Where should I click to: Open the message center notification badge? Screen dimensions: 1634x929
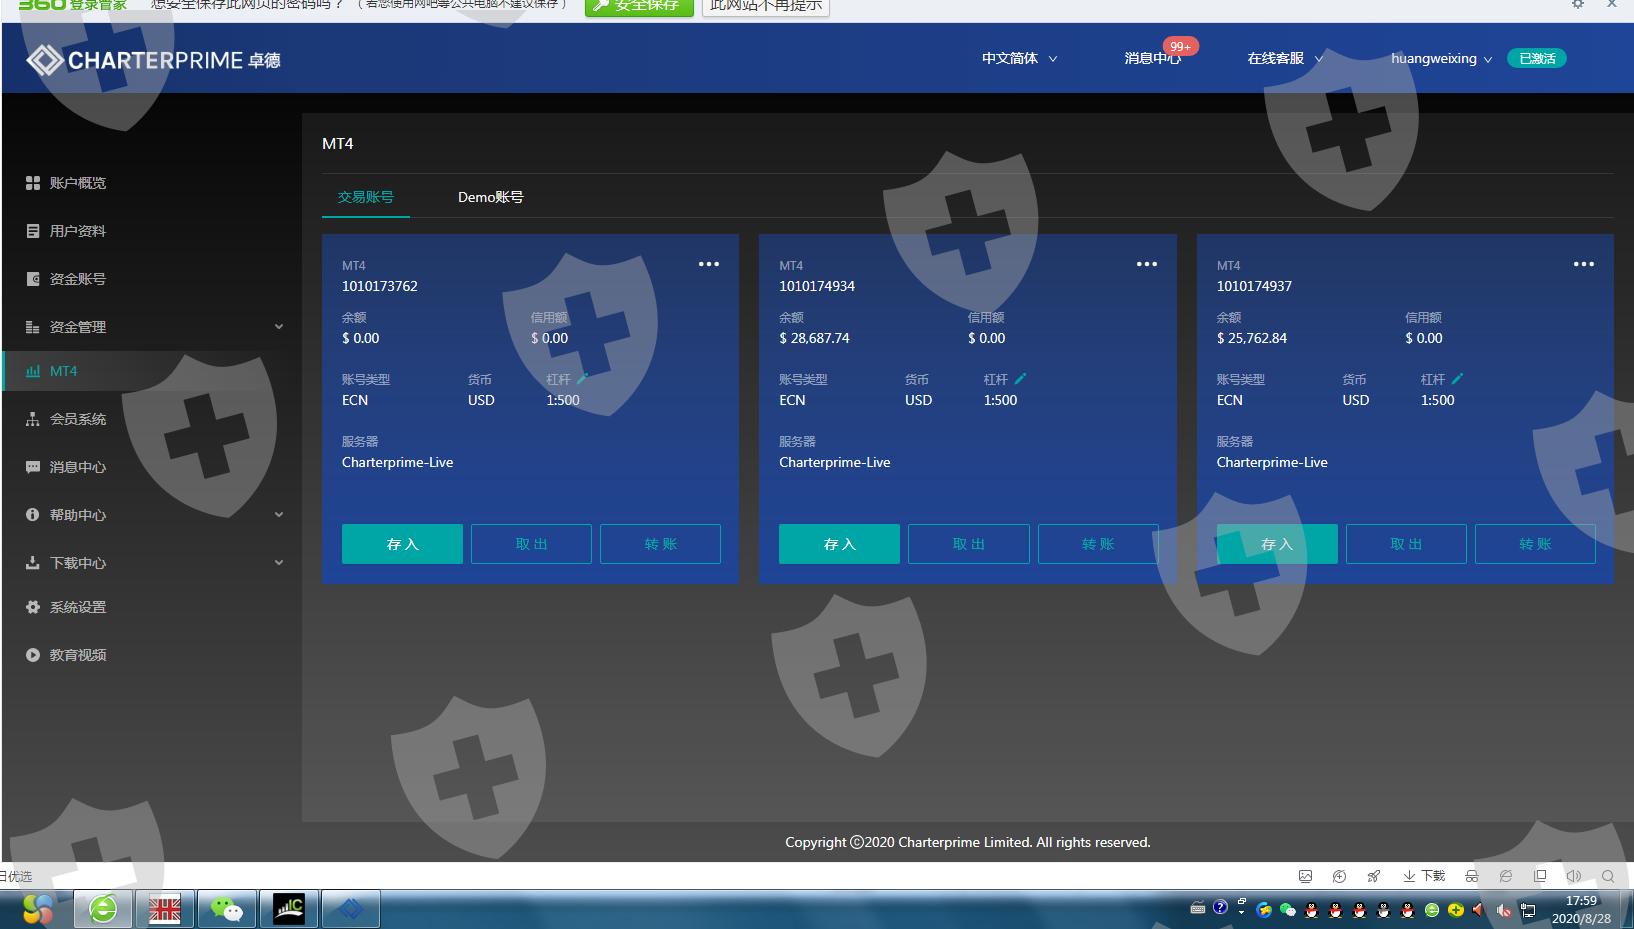[1179, 47]
